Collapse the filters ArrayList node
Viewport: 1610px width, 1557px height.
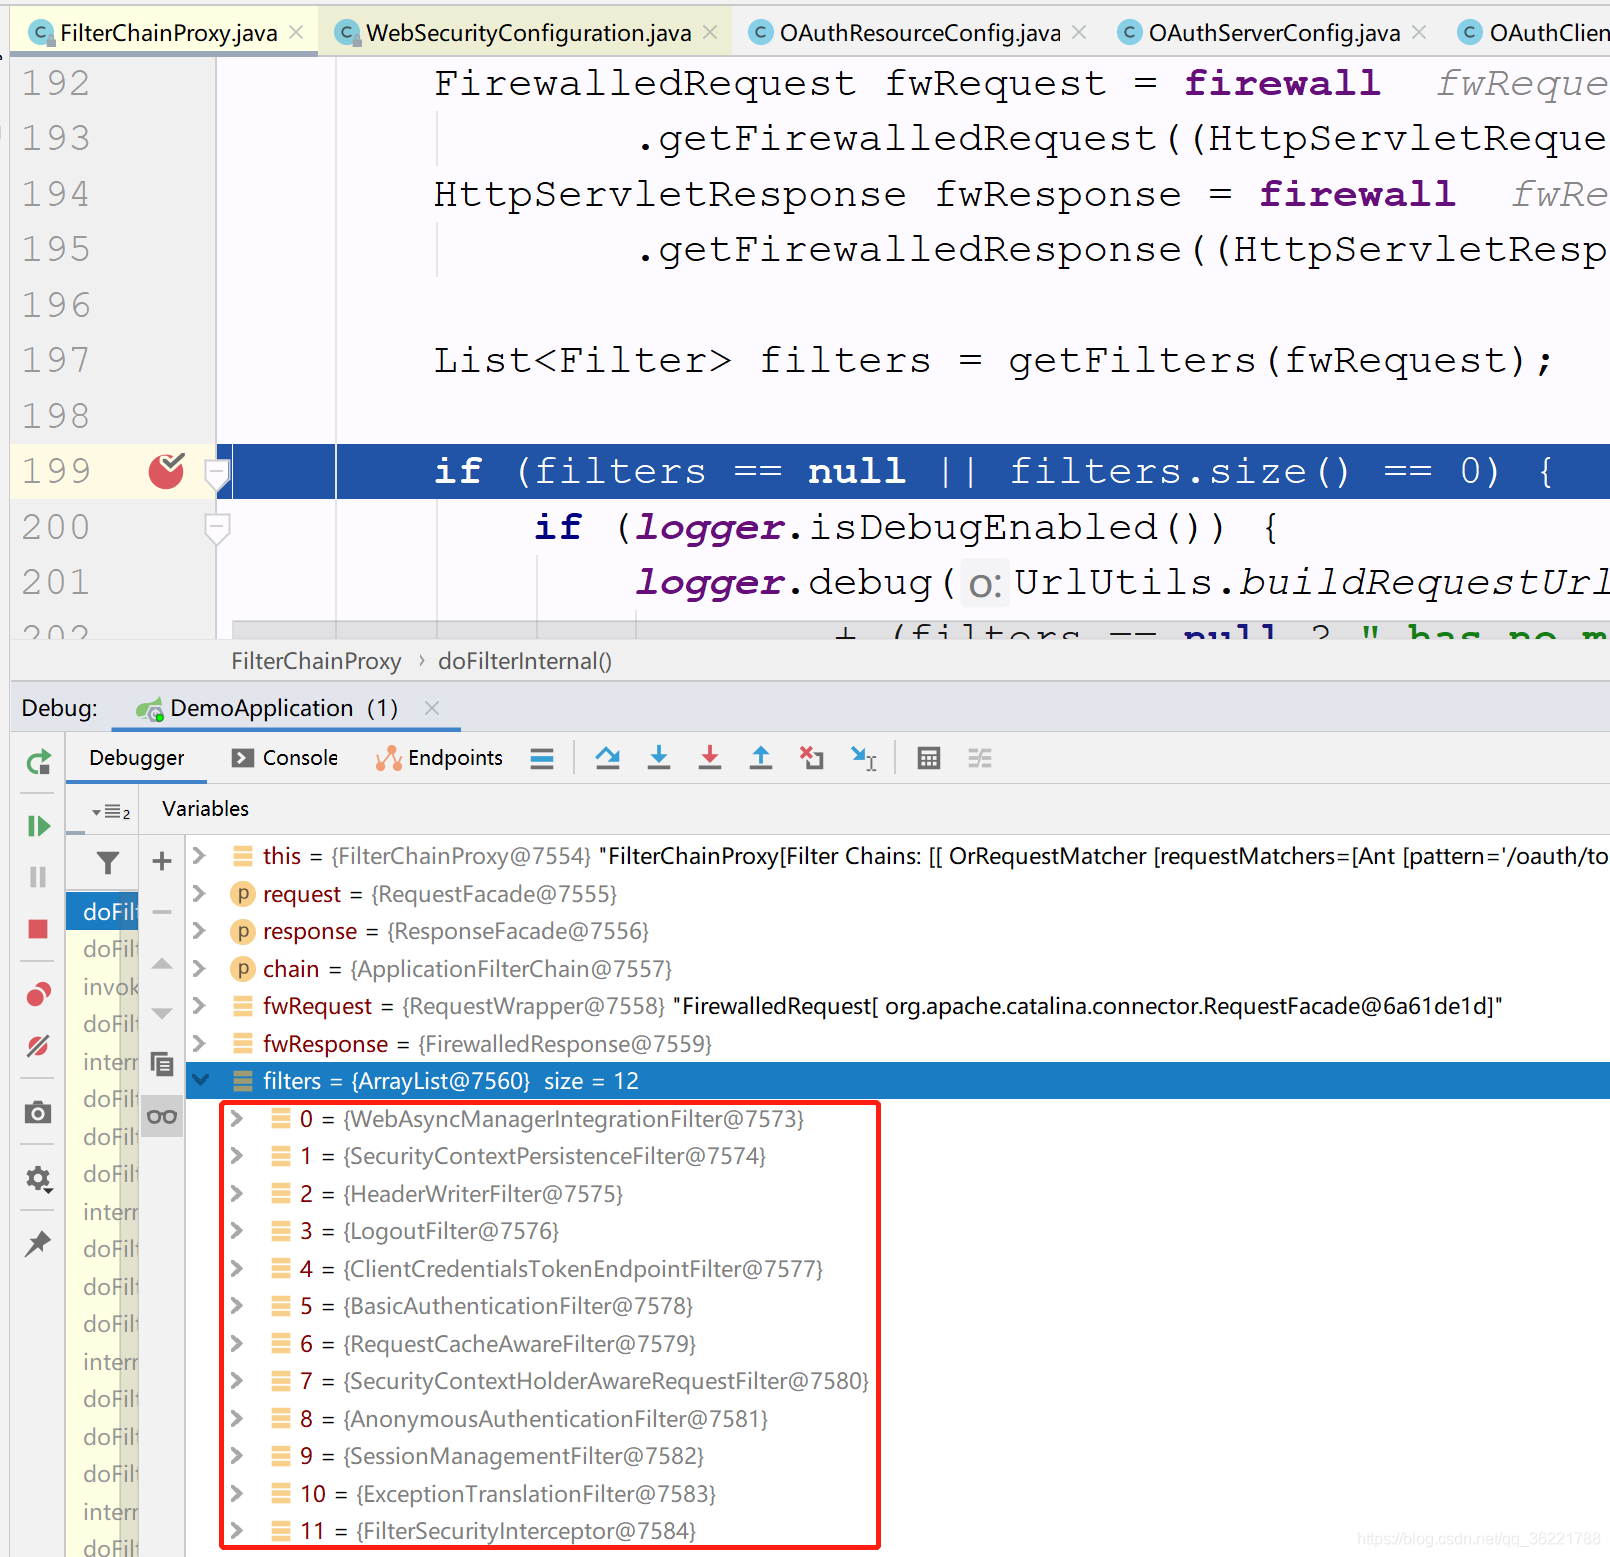point(200,1081)
